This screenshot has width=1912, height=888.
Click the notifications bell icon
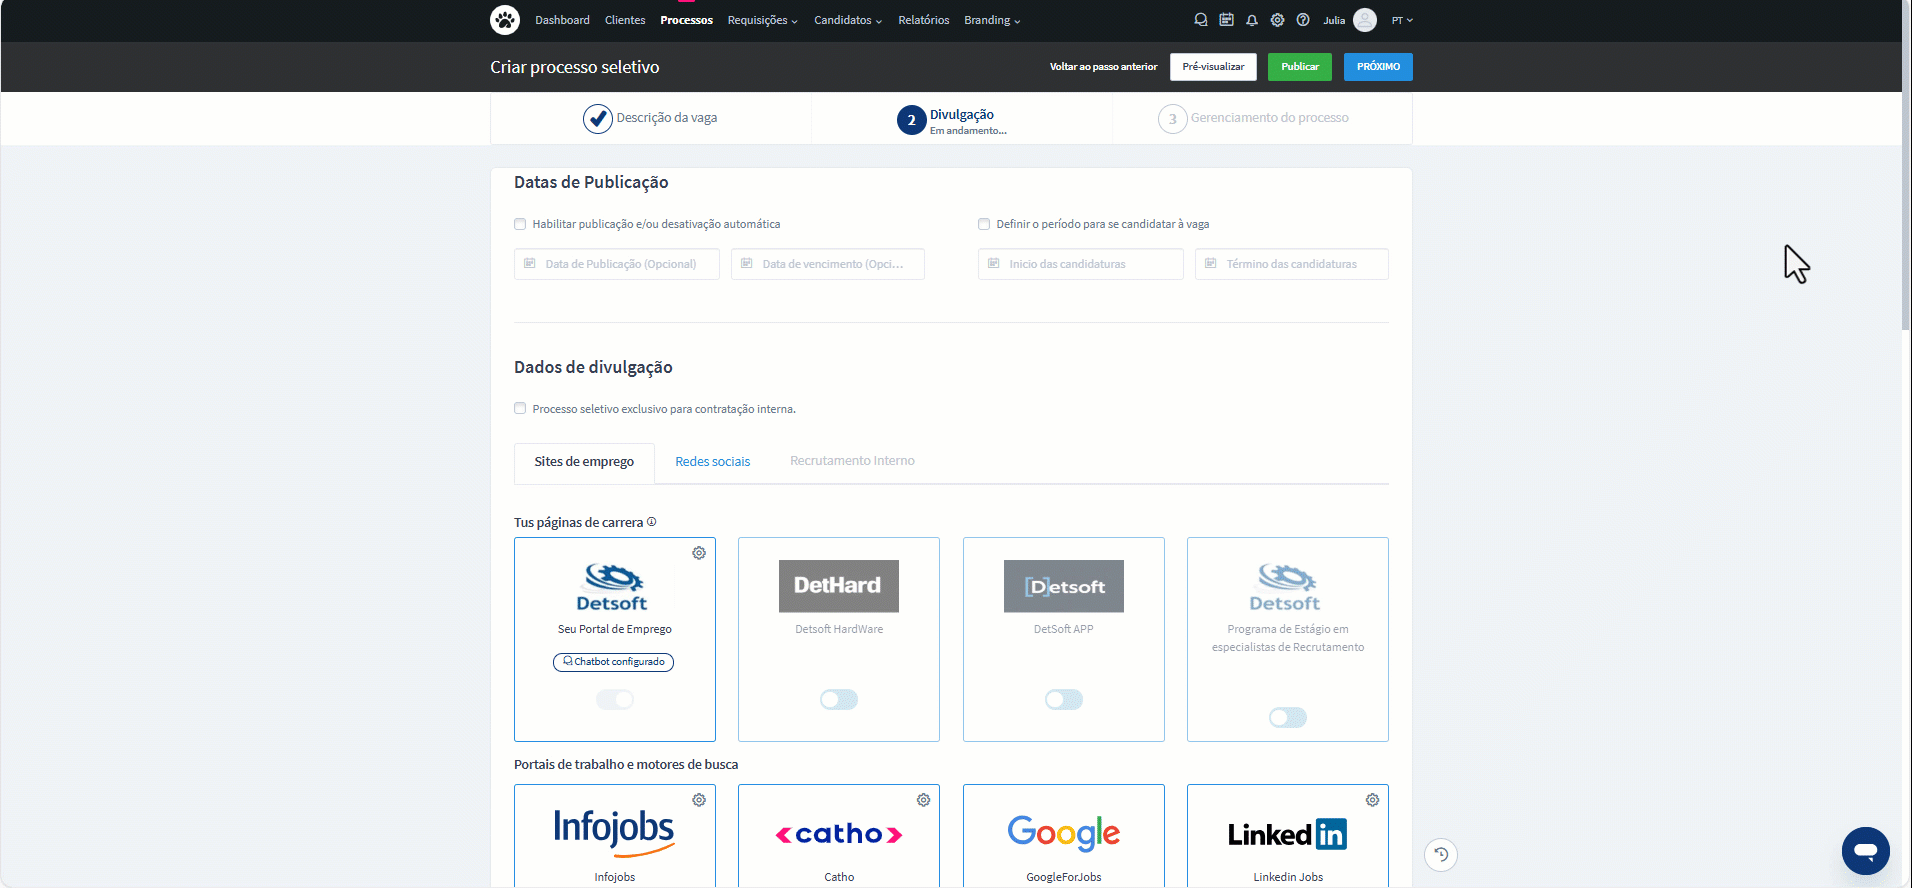coord(1251,20)
